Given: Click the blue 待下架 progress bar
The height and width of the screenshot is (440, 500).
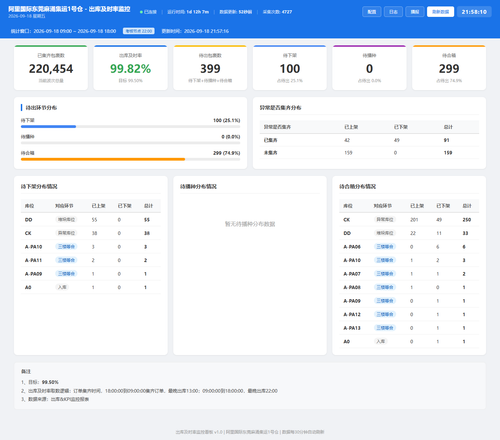Looking at the screenshot, I should pos(48,127).
